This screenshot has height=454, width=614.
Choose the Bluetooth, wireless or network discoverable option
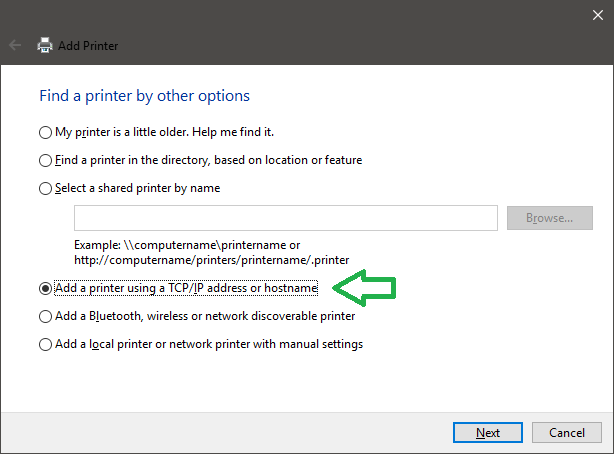point(44,316)
